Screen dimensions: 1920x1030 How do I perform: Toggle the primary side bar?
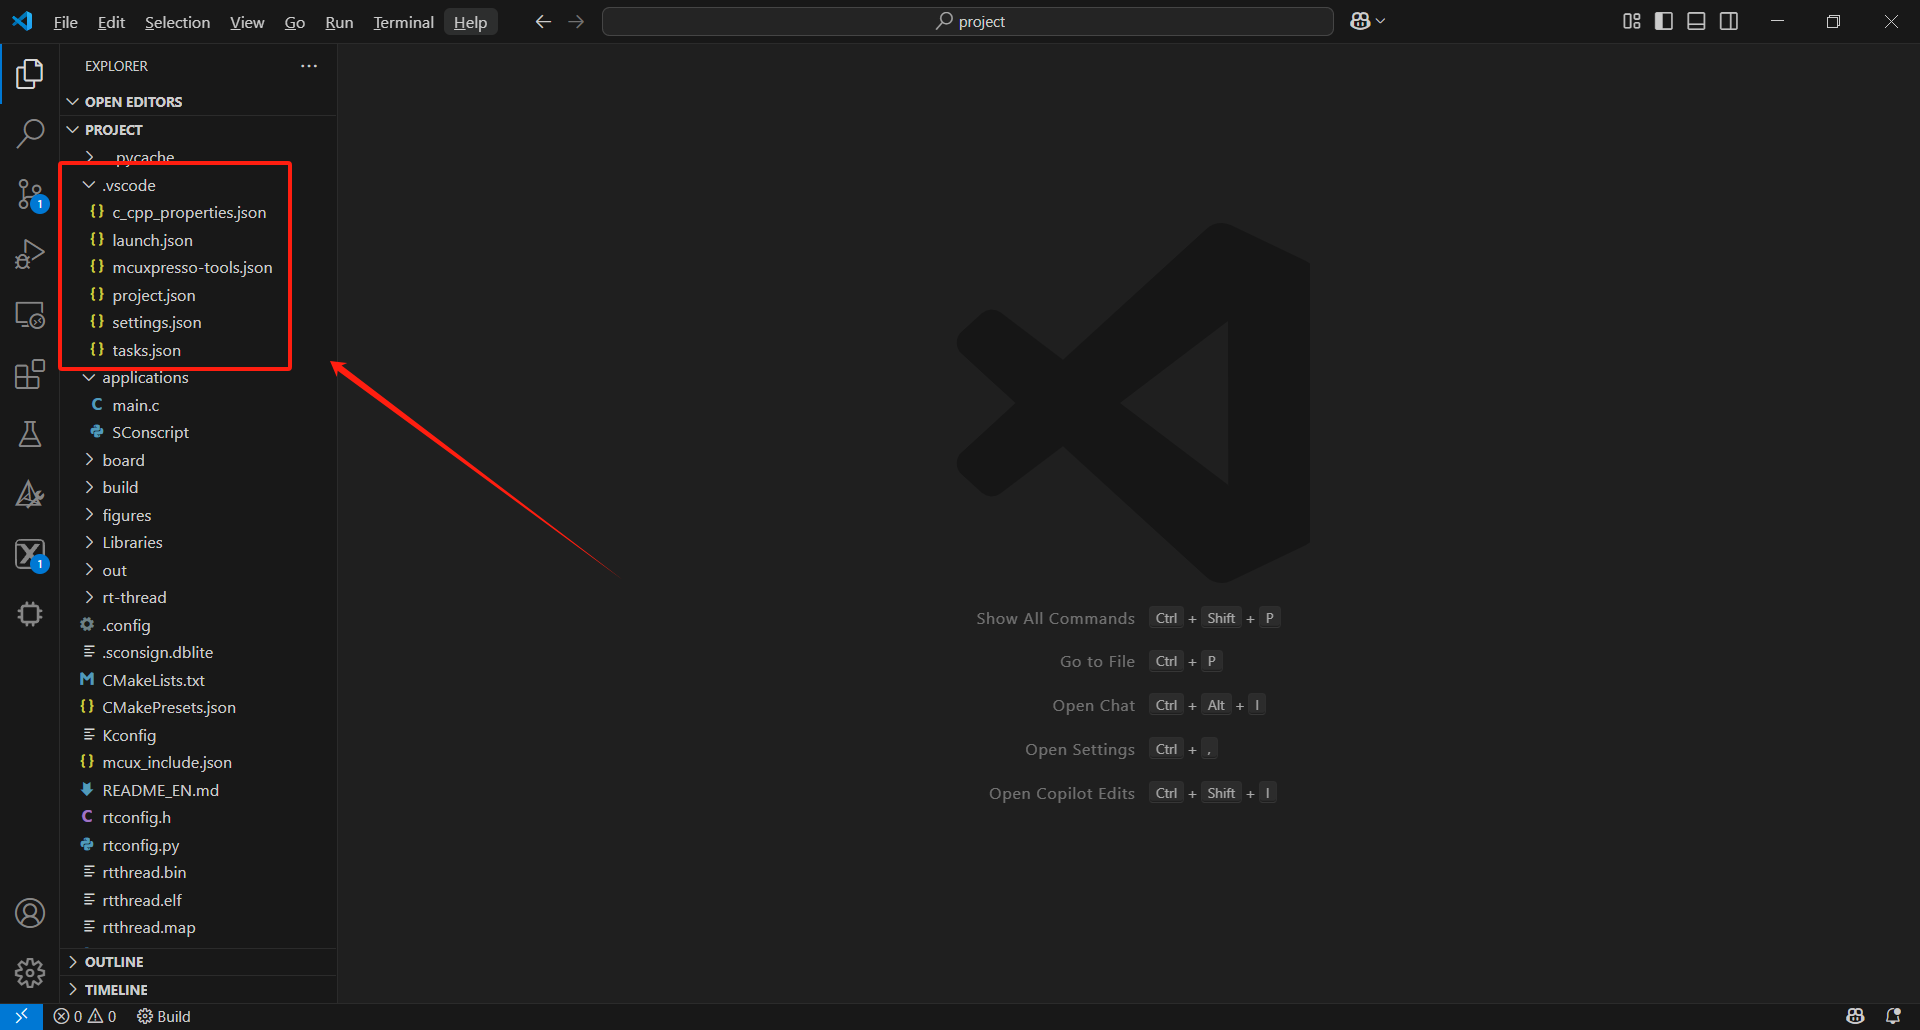pos(1664,21)
